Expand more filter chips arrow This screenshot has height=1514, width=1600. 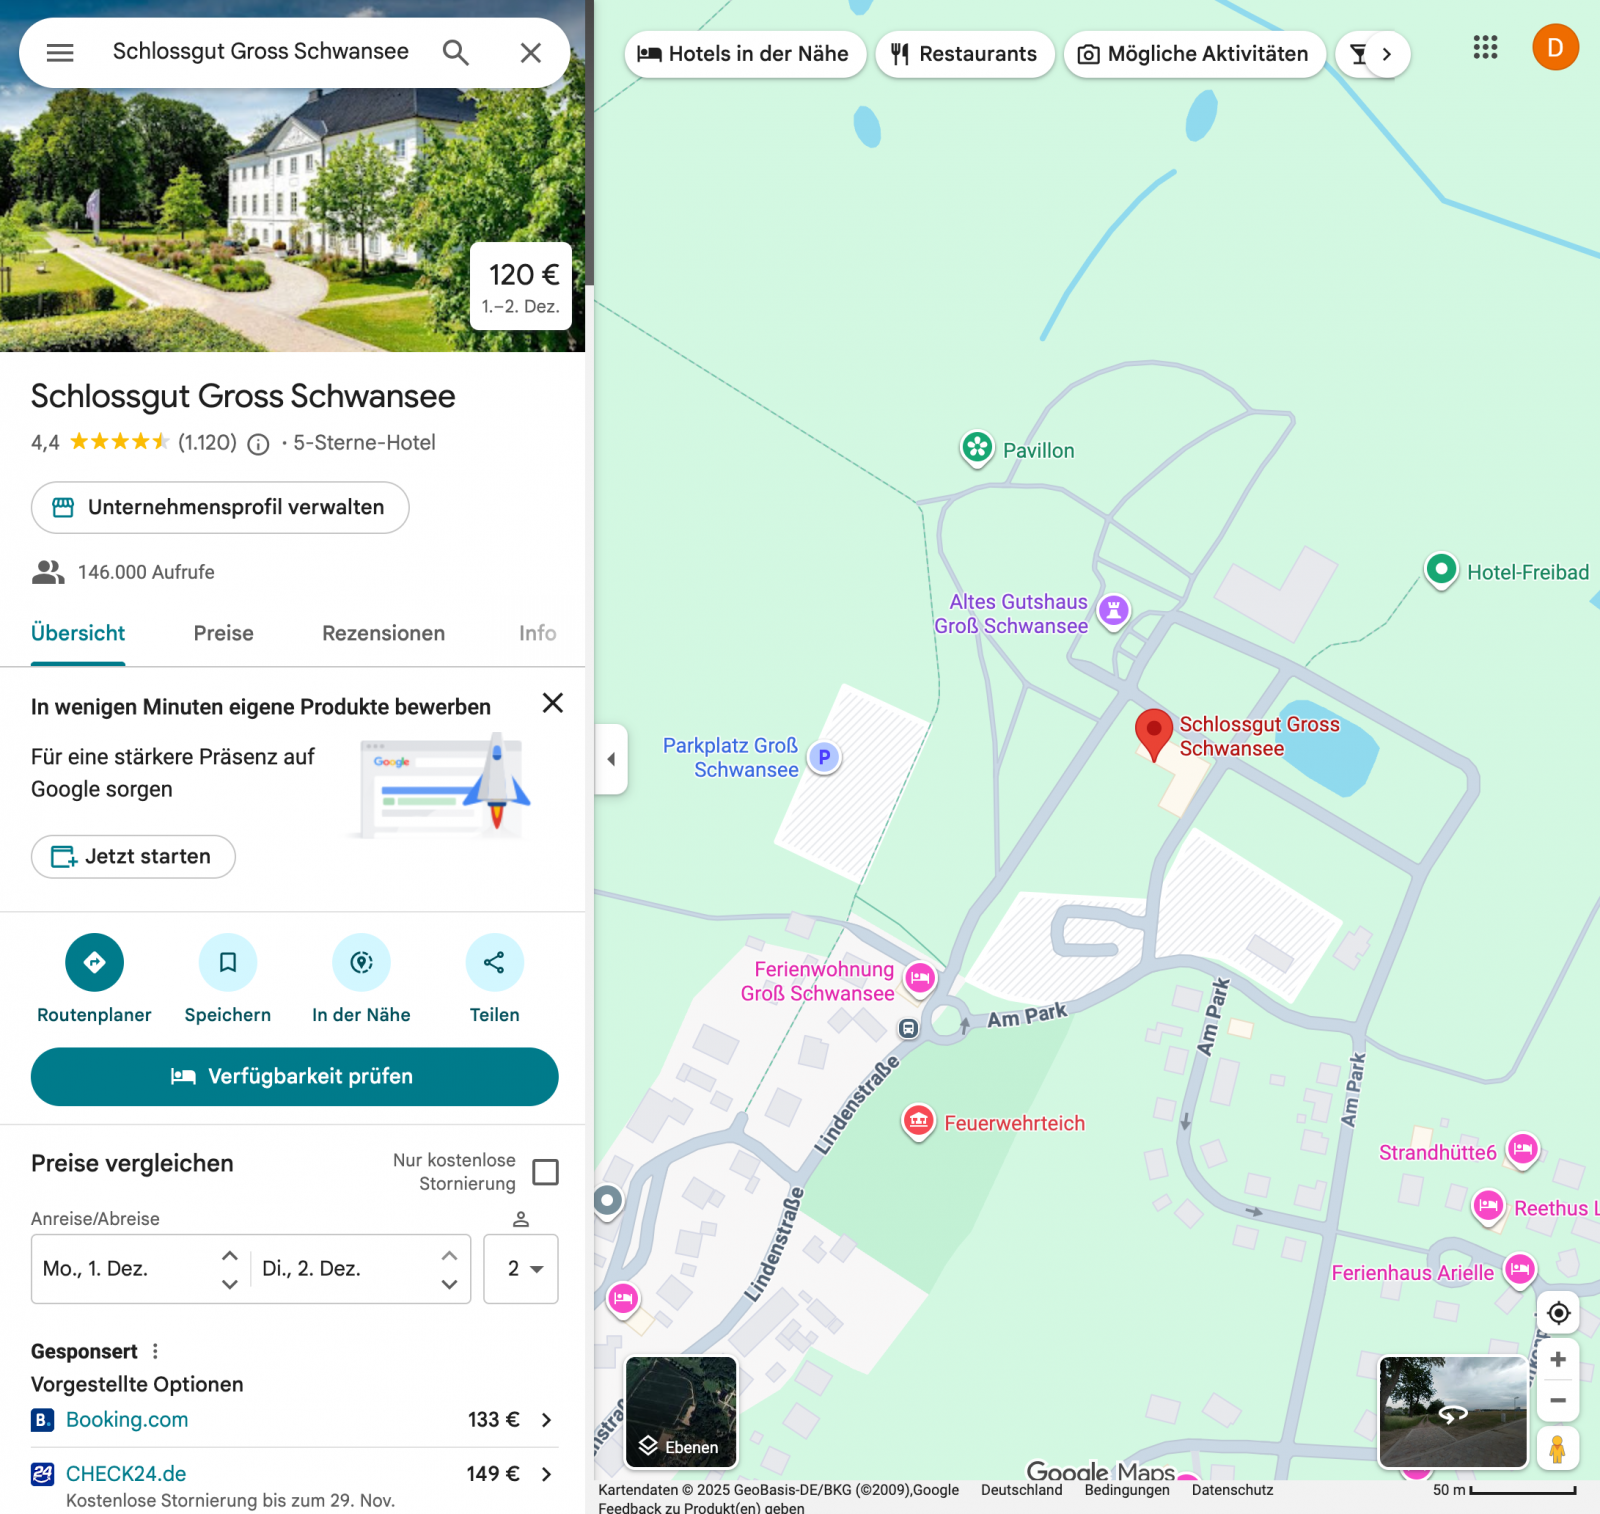(x=1386, y=54)
